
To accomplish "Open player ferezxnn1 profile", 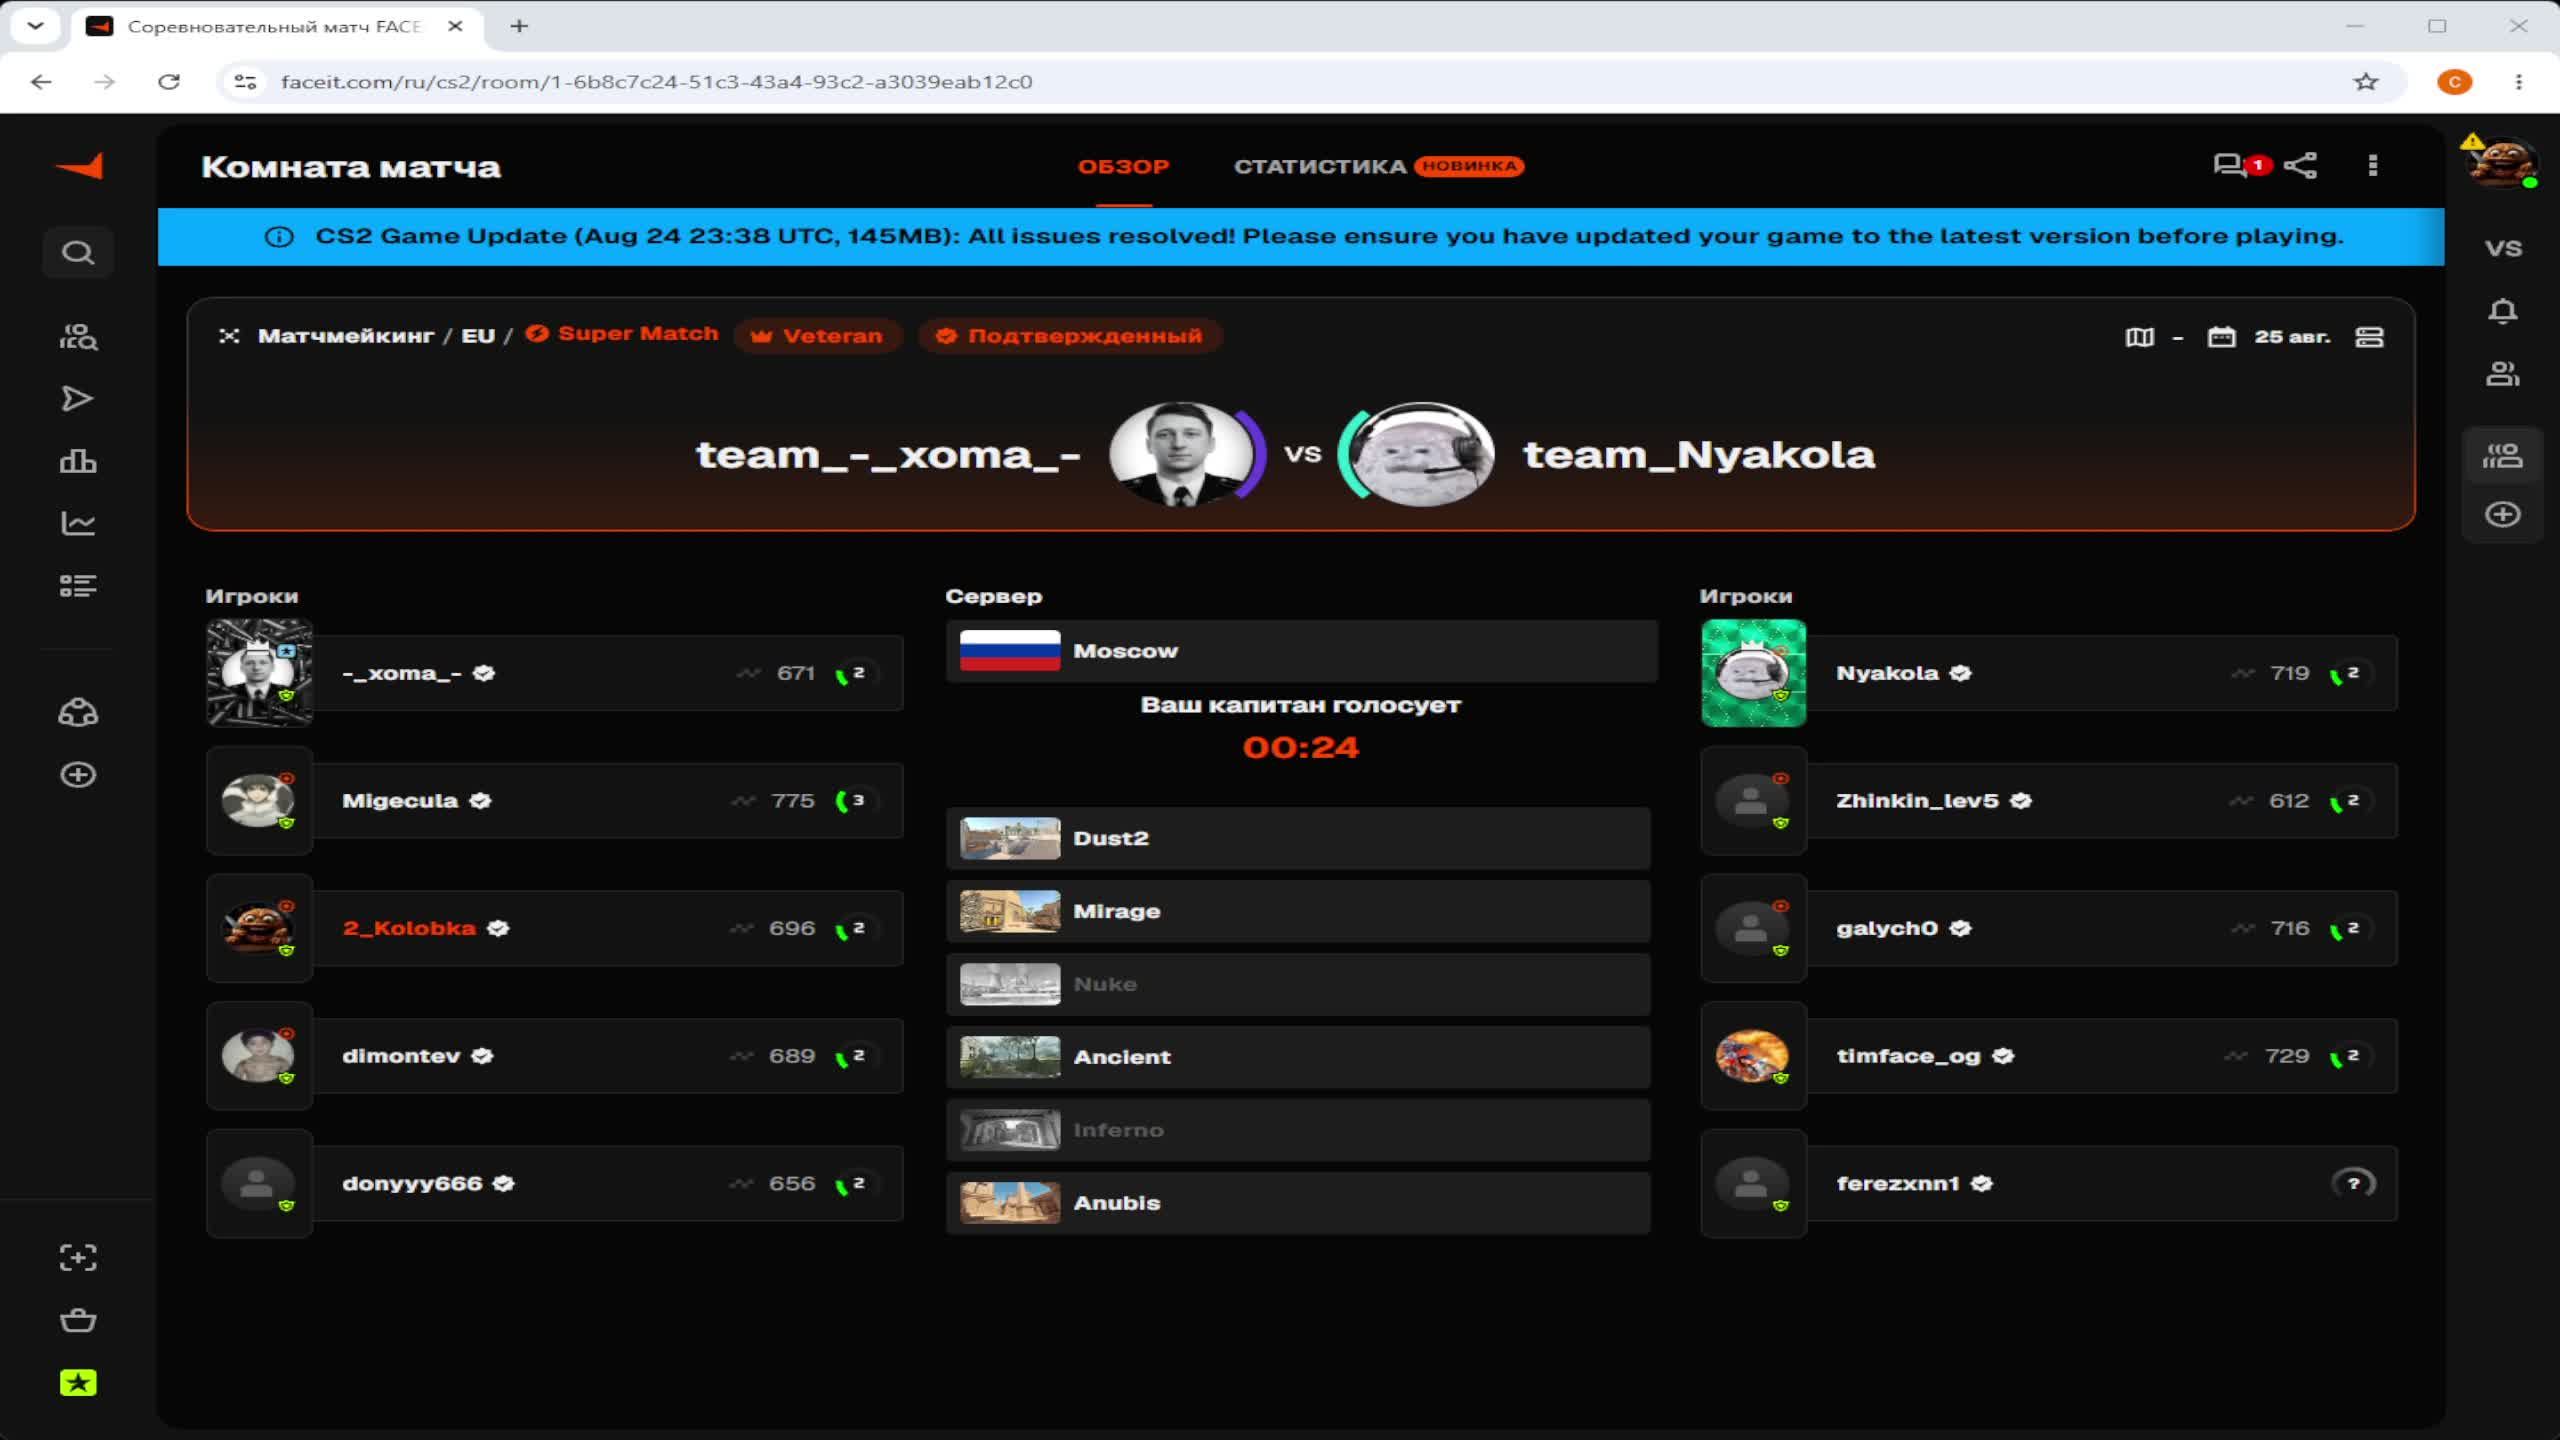I will pyautogui.click(x=2049, y=1184).
